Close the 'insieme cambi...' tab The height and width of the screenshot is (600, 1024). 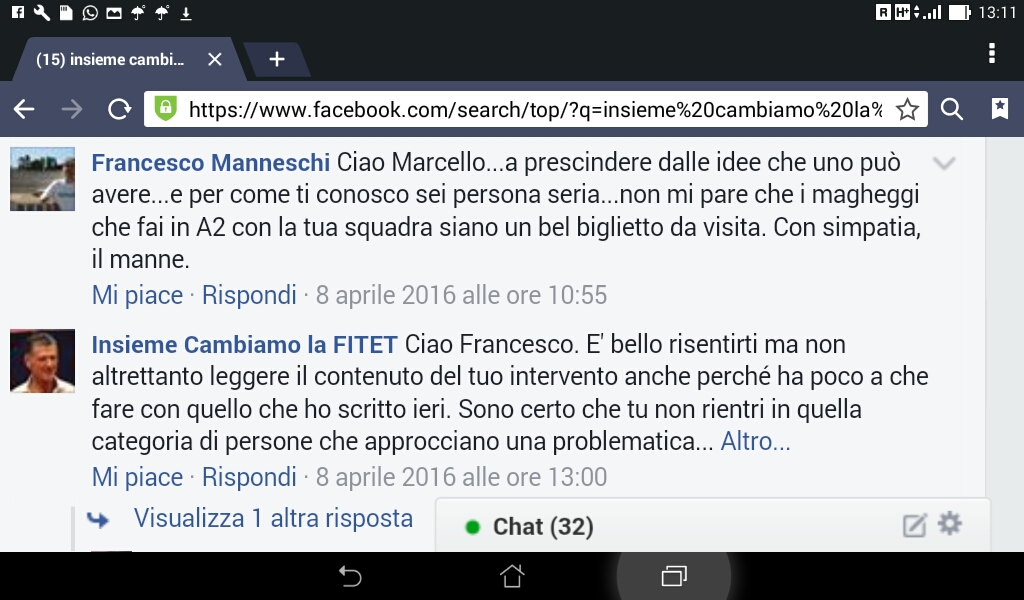(x=215, y=59)
